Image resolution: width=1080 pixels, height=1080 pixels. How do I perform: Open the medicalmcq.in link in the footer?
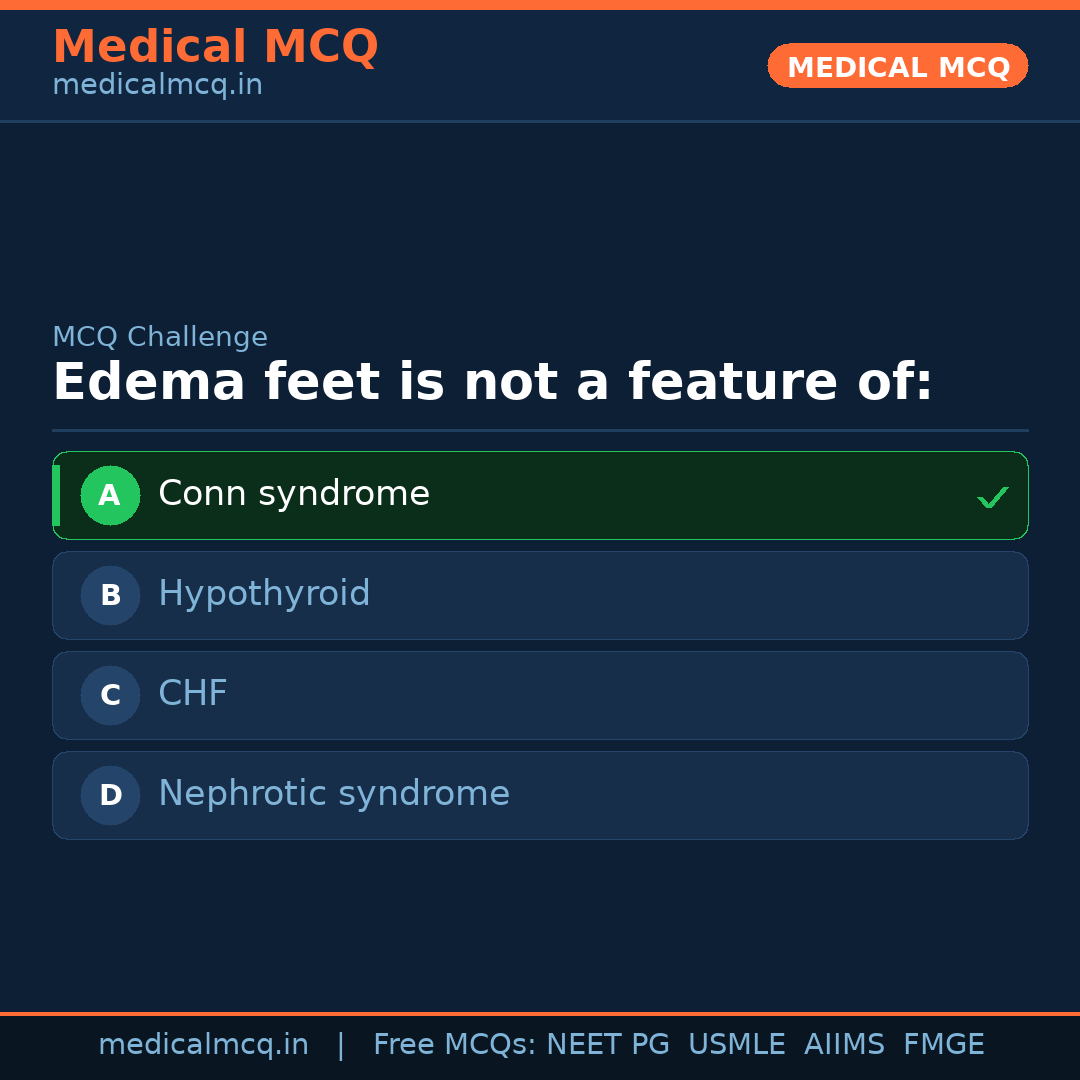point(203,1045)
